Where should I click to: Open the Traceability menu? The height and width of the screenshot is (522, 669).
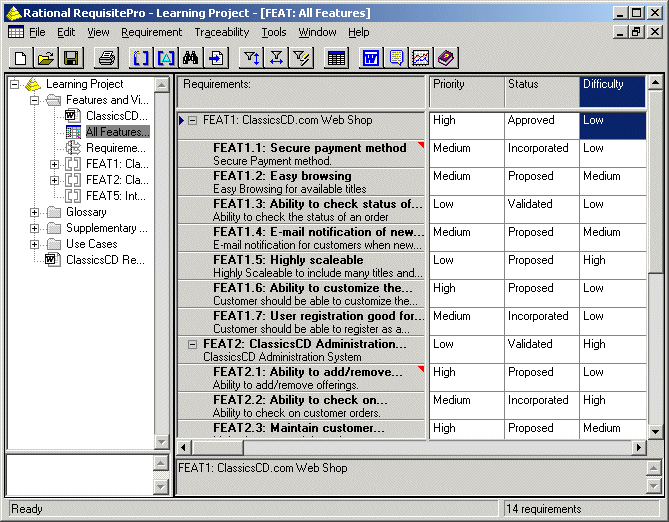click(222, 32)
